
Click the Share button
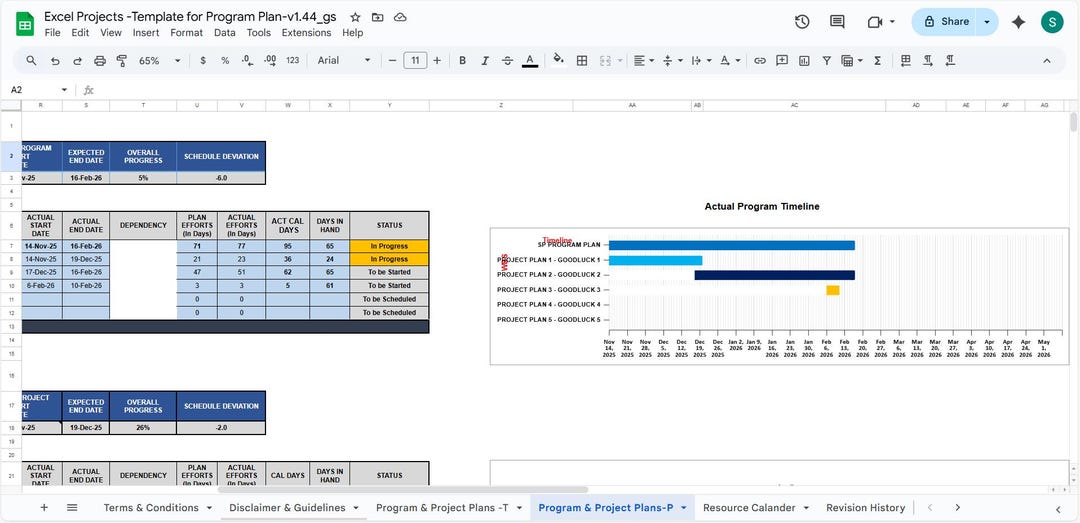tap(946, 22)
